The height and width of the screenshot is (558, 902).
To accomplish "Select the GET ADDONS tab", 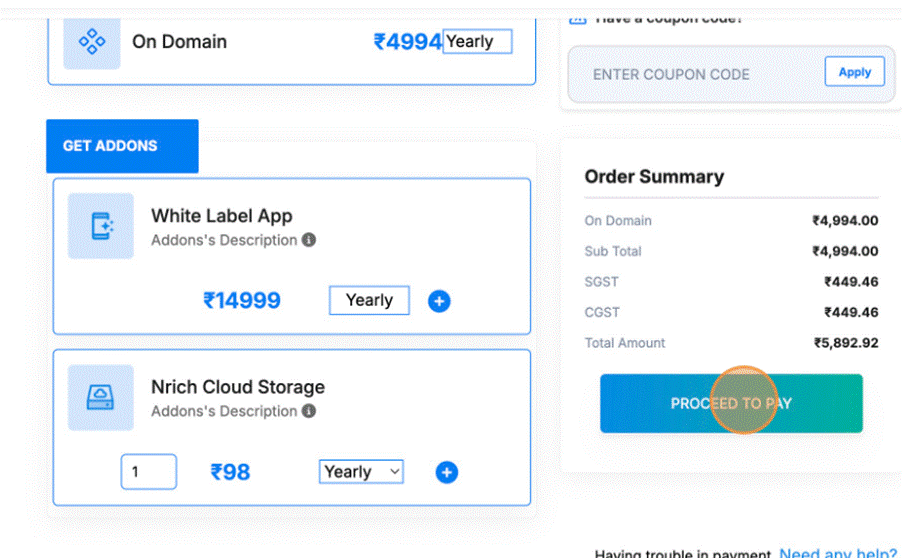I will [x=121, y=146].
